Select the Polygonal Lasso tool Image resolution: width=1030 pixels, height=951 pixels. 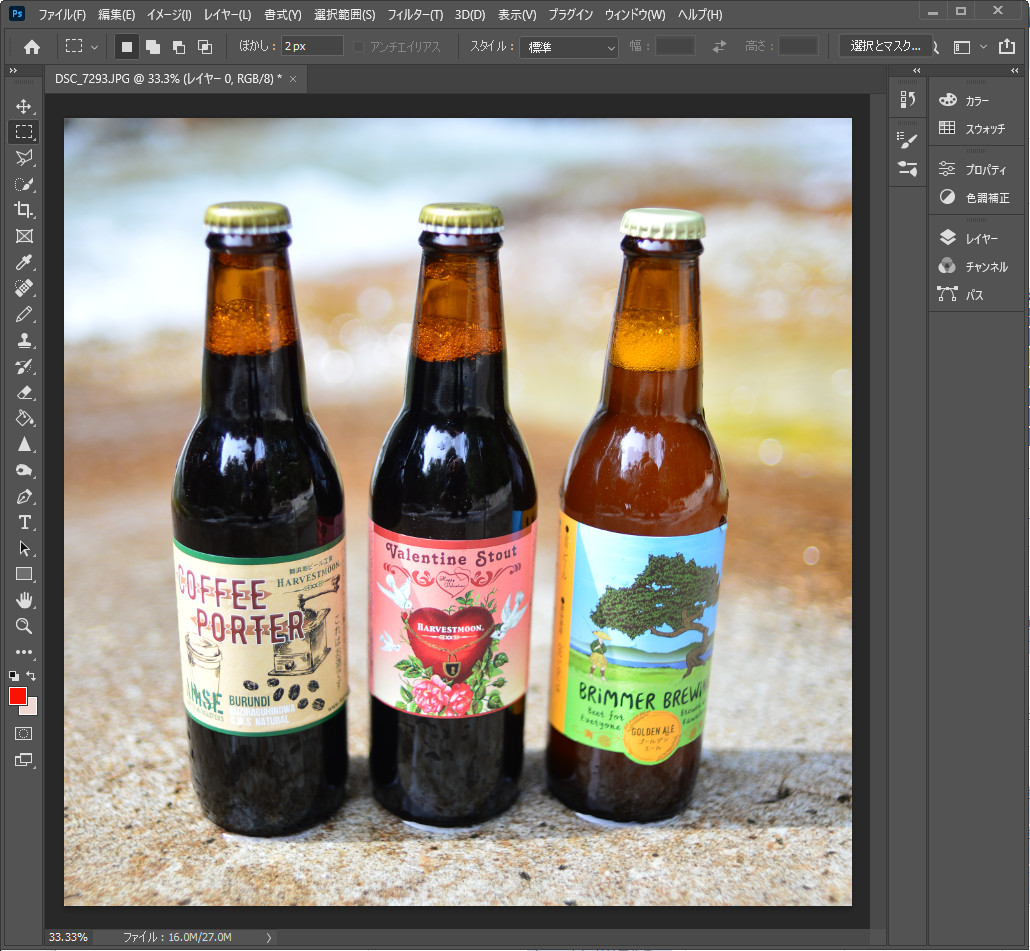point(24,158)
